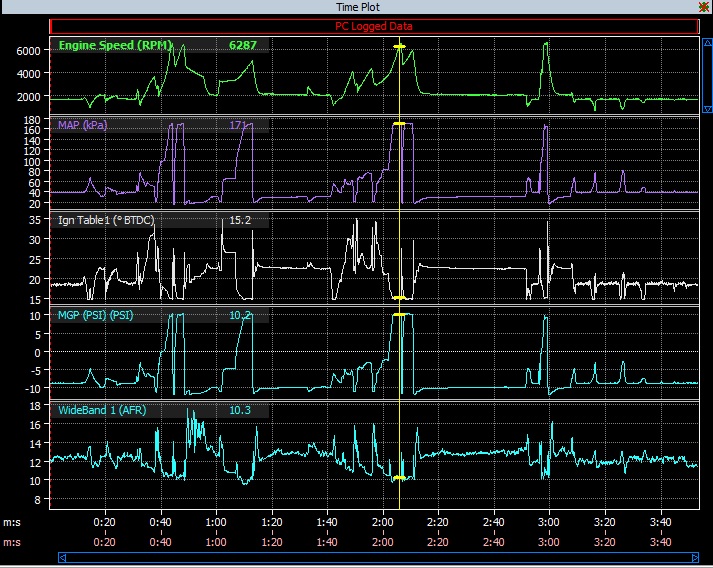Click the MGP value 10.2

pos(240,315)
